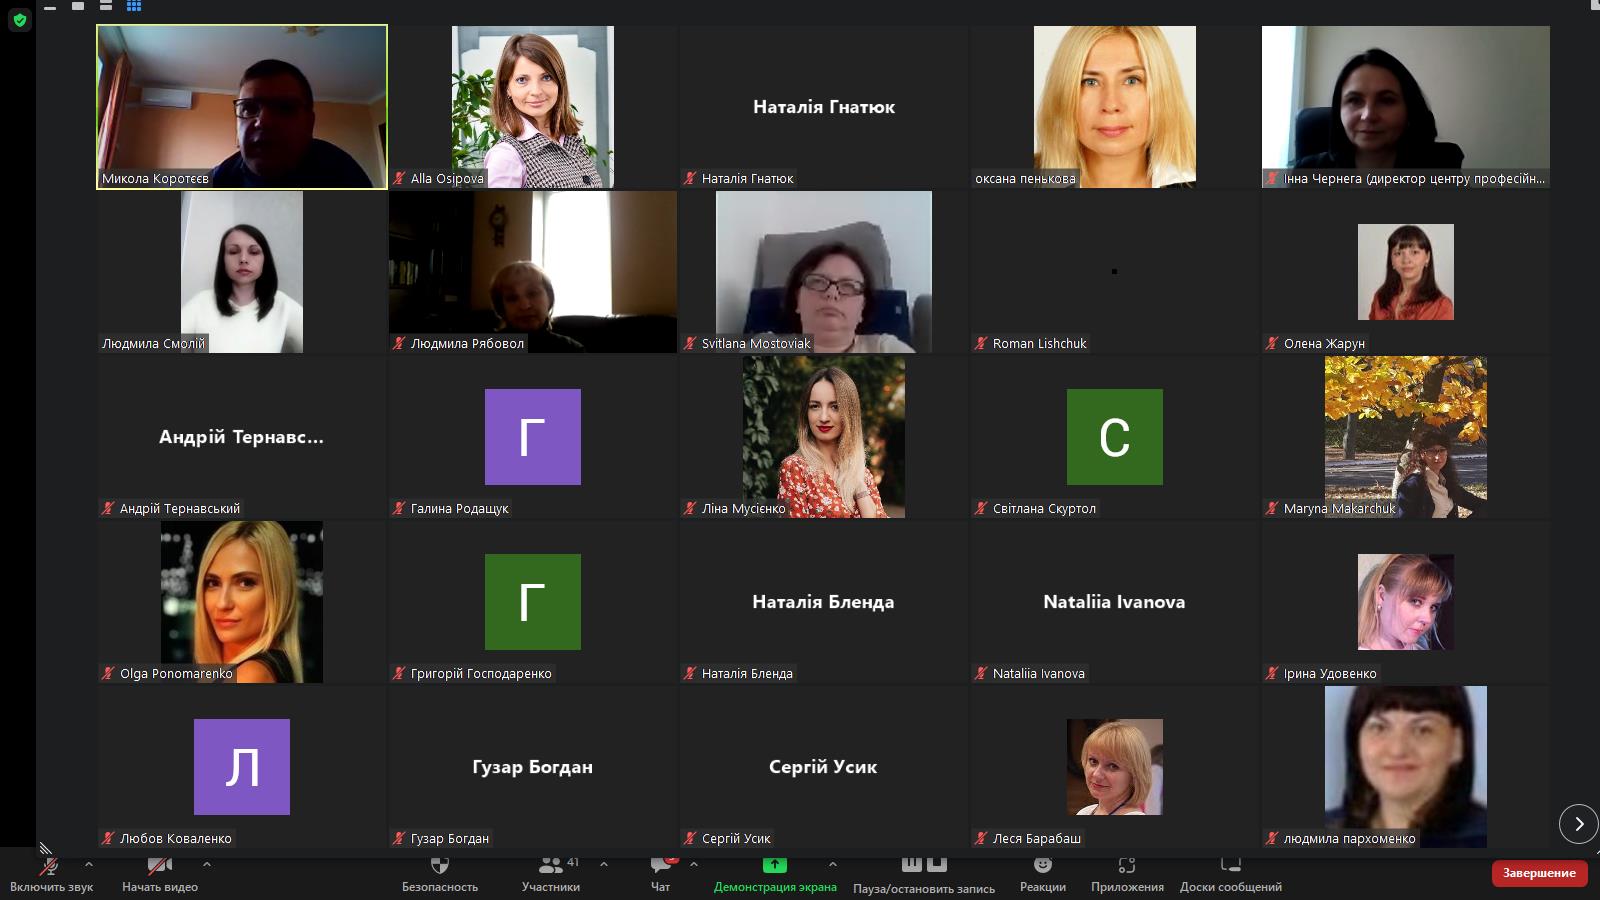This screenshot has width=1600, height=900.
Task: Click the red Завершение end meeting button
Action: (1540, 873)
